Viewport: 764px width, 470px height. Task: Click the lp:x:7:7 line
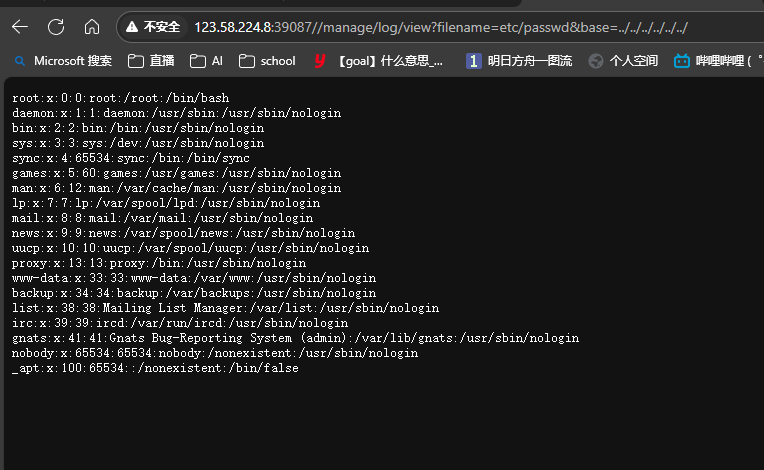pos(166,203)
